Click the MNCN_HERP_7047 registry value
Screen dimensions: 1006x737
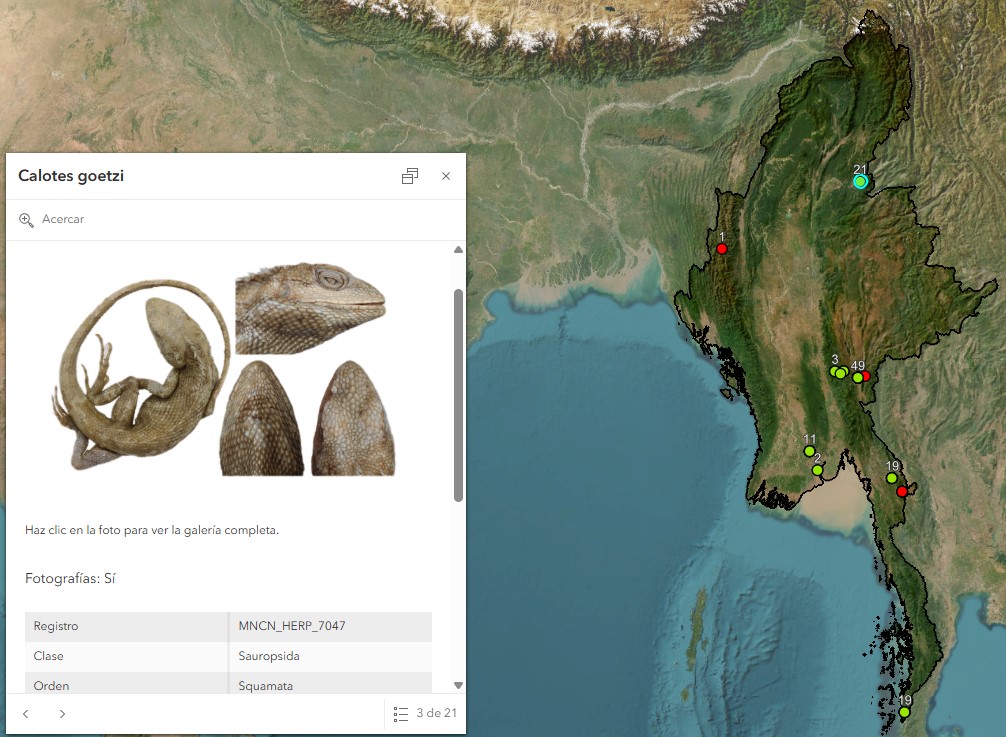pyautogui.click(x=292, y=626)
